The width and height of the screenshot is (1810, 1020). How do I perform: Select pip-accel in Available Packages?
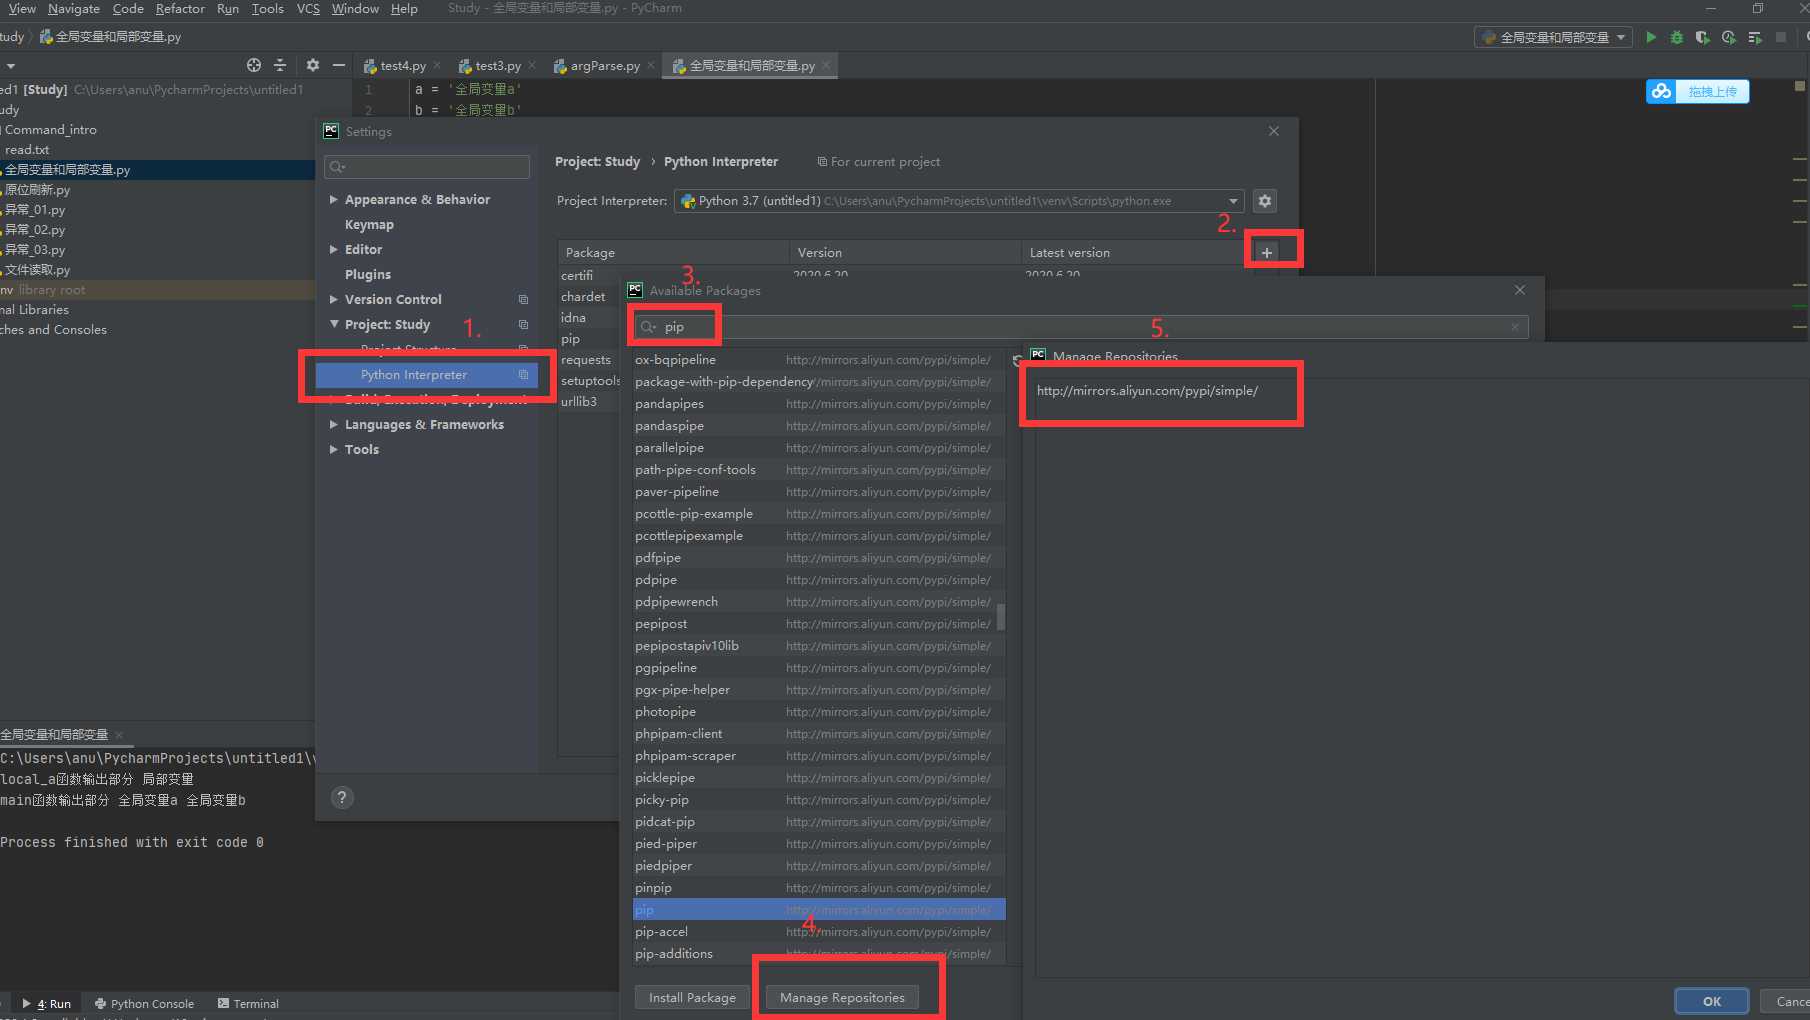coord(819,931)
